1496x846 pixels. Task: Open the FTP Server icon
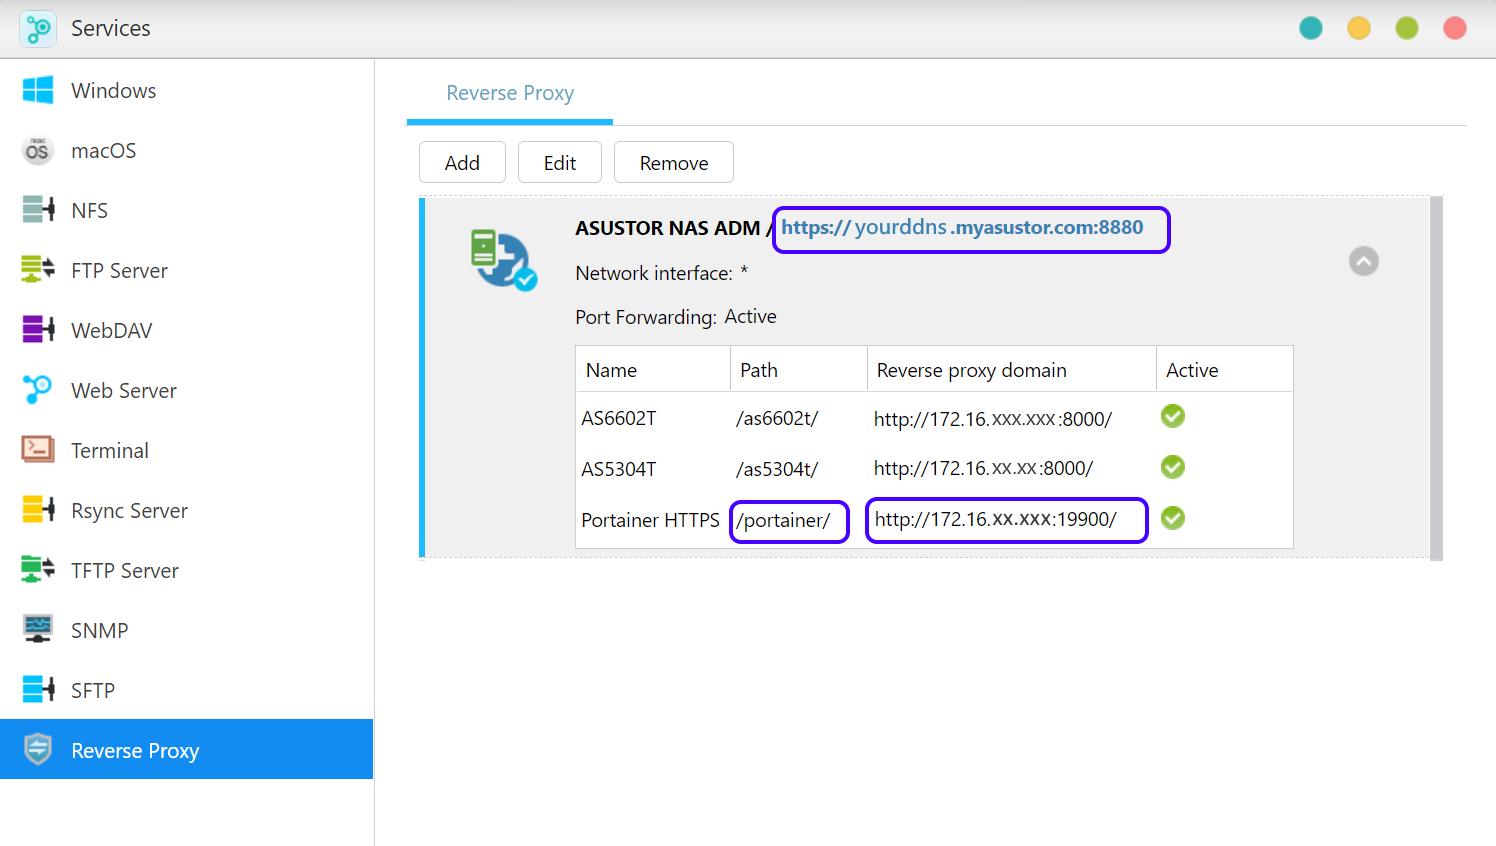(38, 270)
